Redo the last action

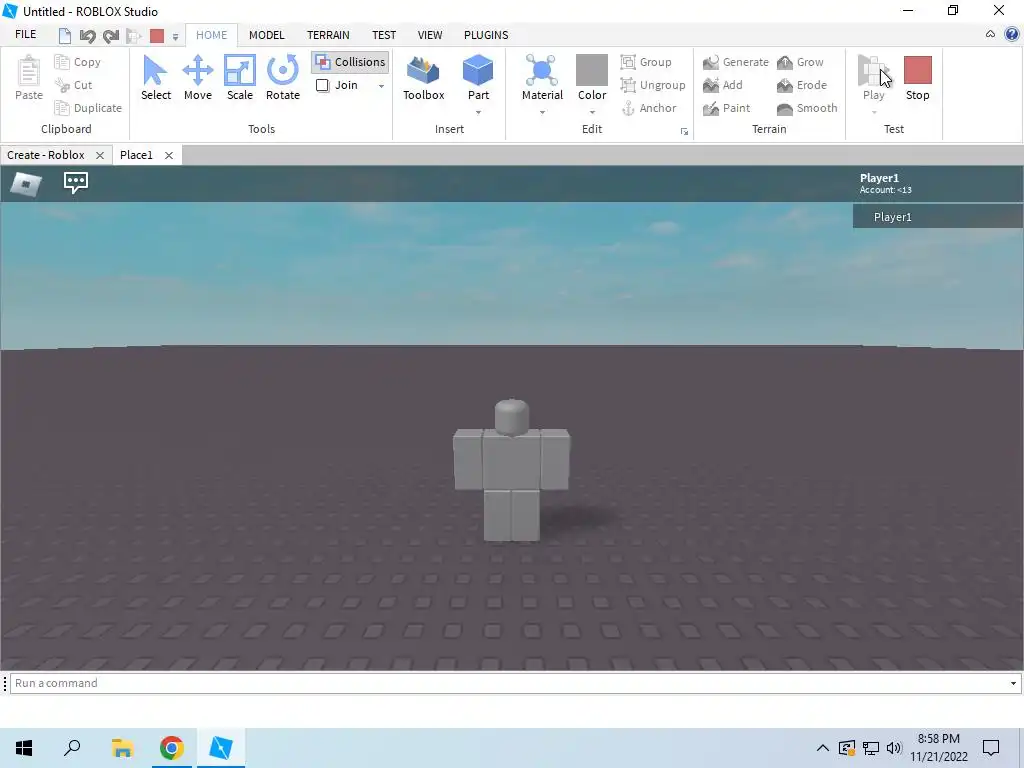[110, 35]
